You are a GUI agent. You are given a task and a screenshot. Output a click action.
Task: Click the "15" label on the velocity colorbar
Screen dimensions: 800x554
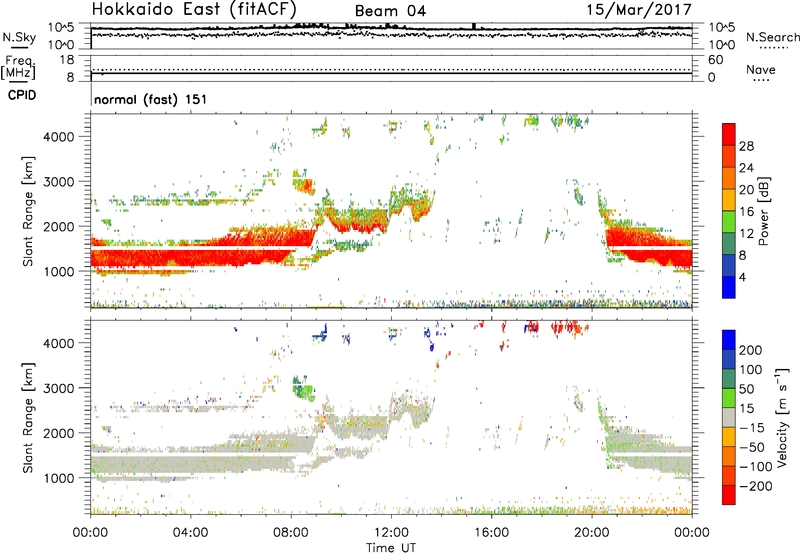coord(747,408)
